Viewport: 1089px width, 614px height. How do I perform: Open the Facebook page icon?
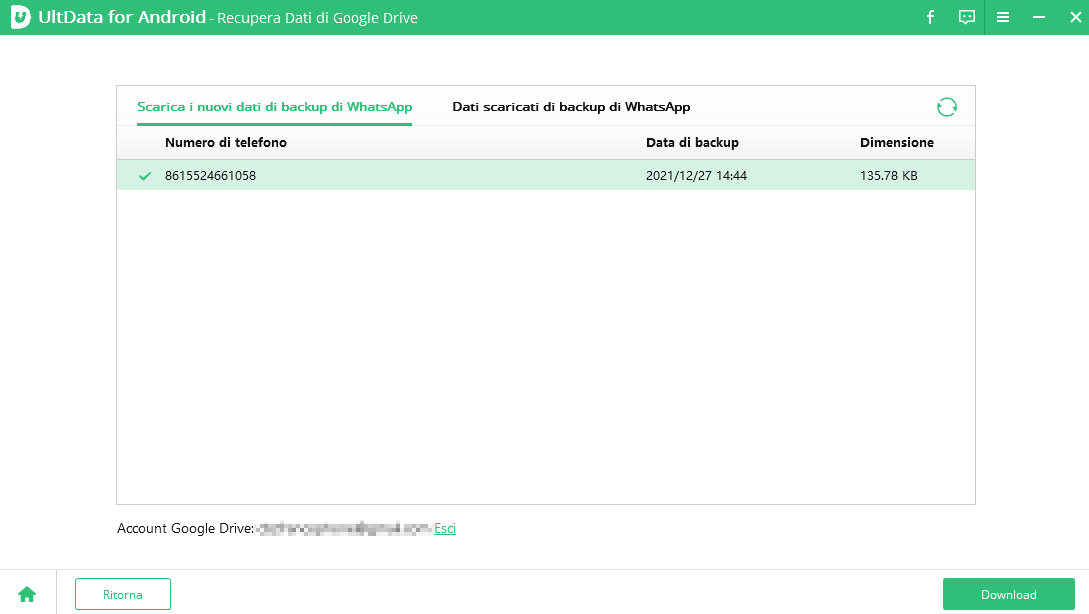click(930, 17)
